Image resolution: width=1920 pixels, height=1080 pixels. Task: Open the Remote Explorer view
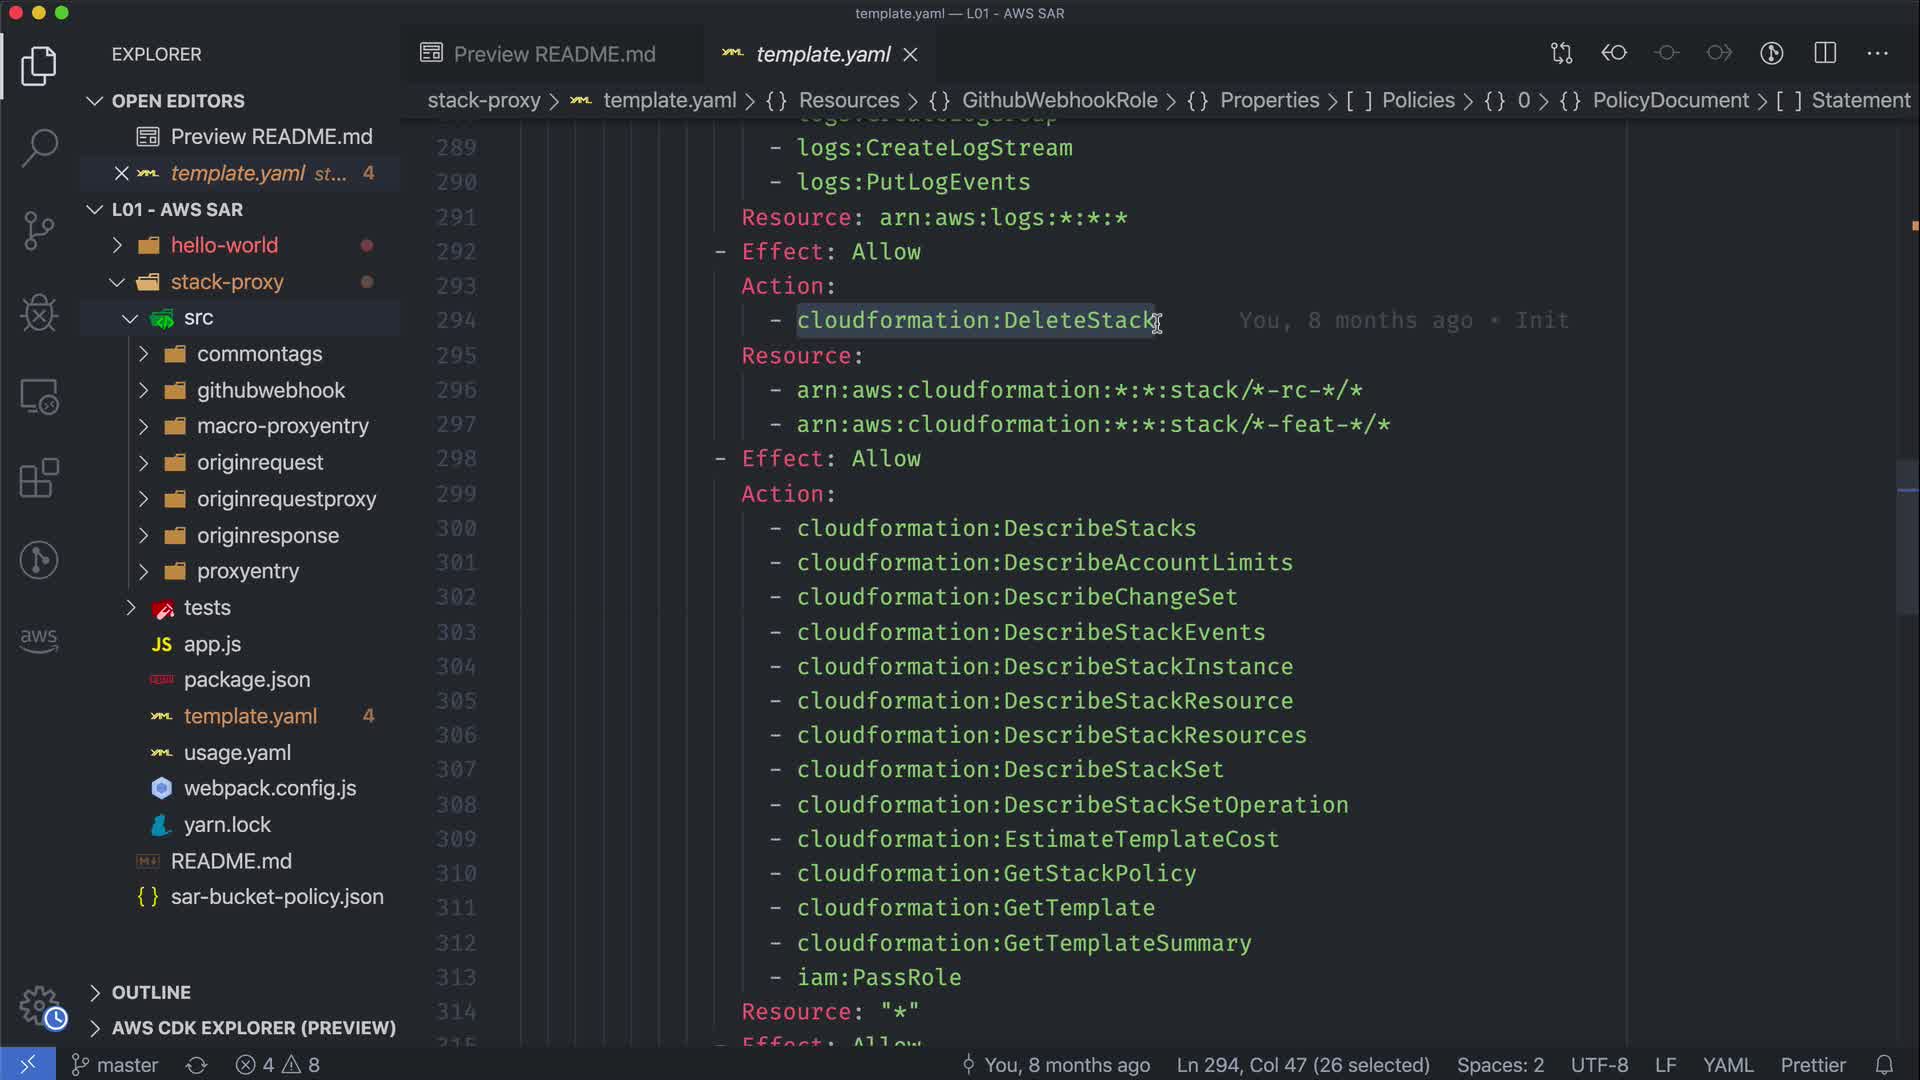(x=39, y=397)
